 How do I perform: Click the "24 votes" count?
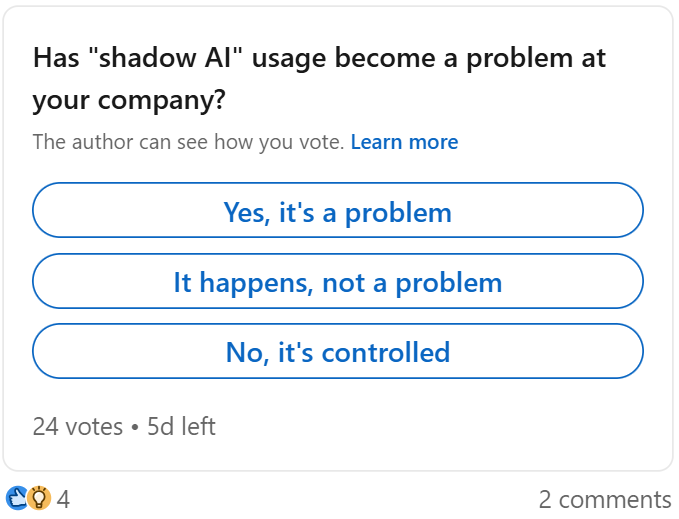tap(78, 427)
